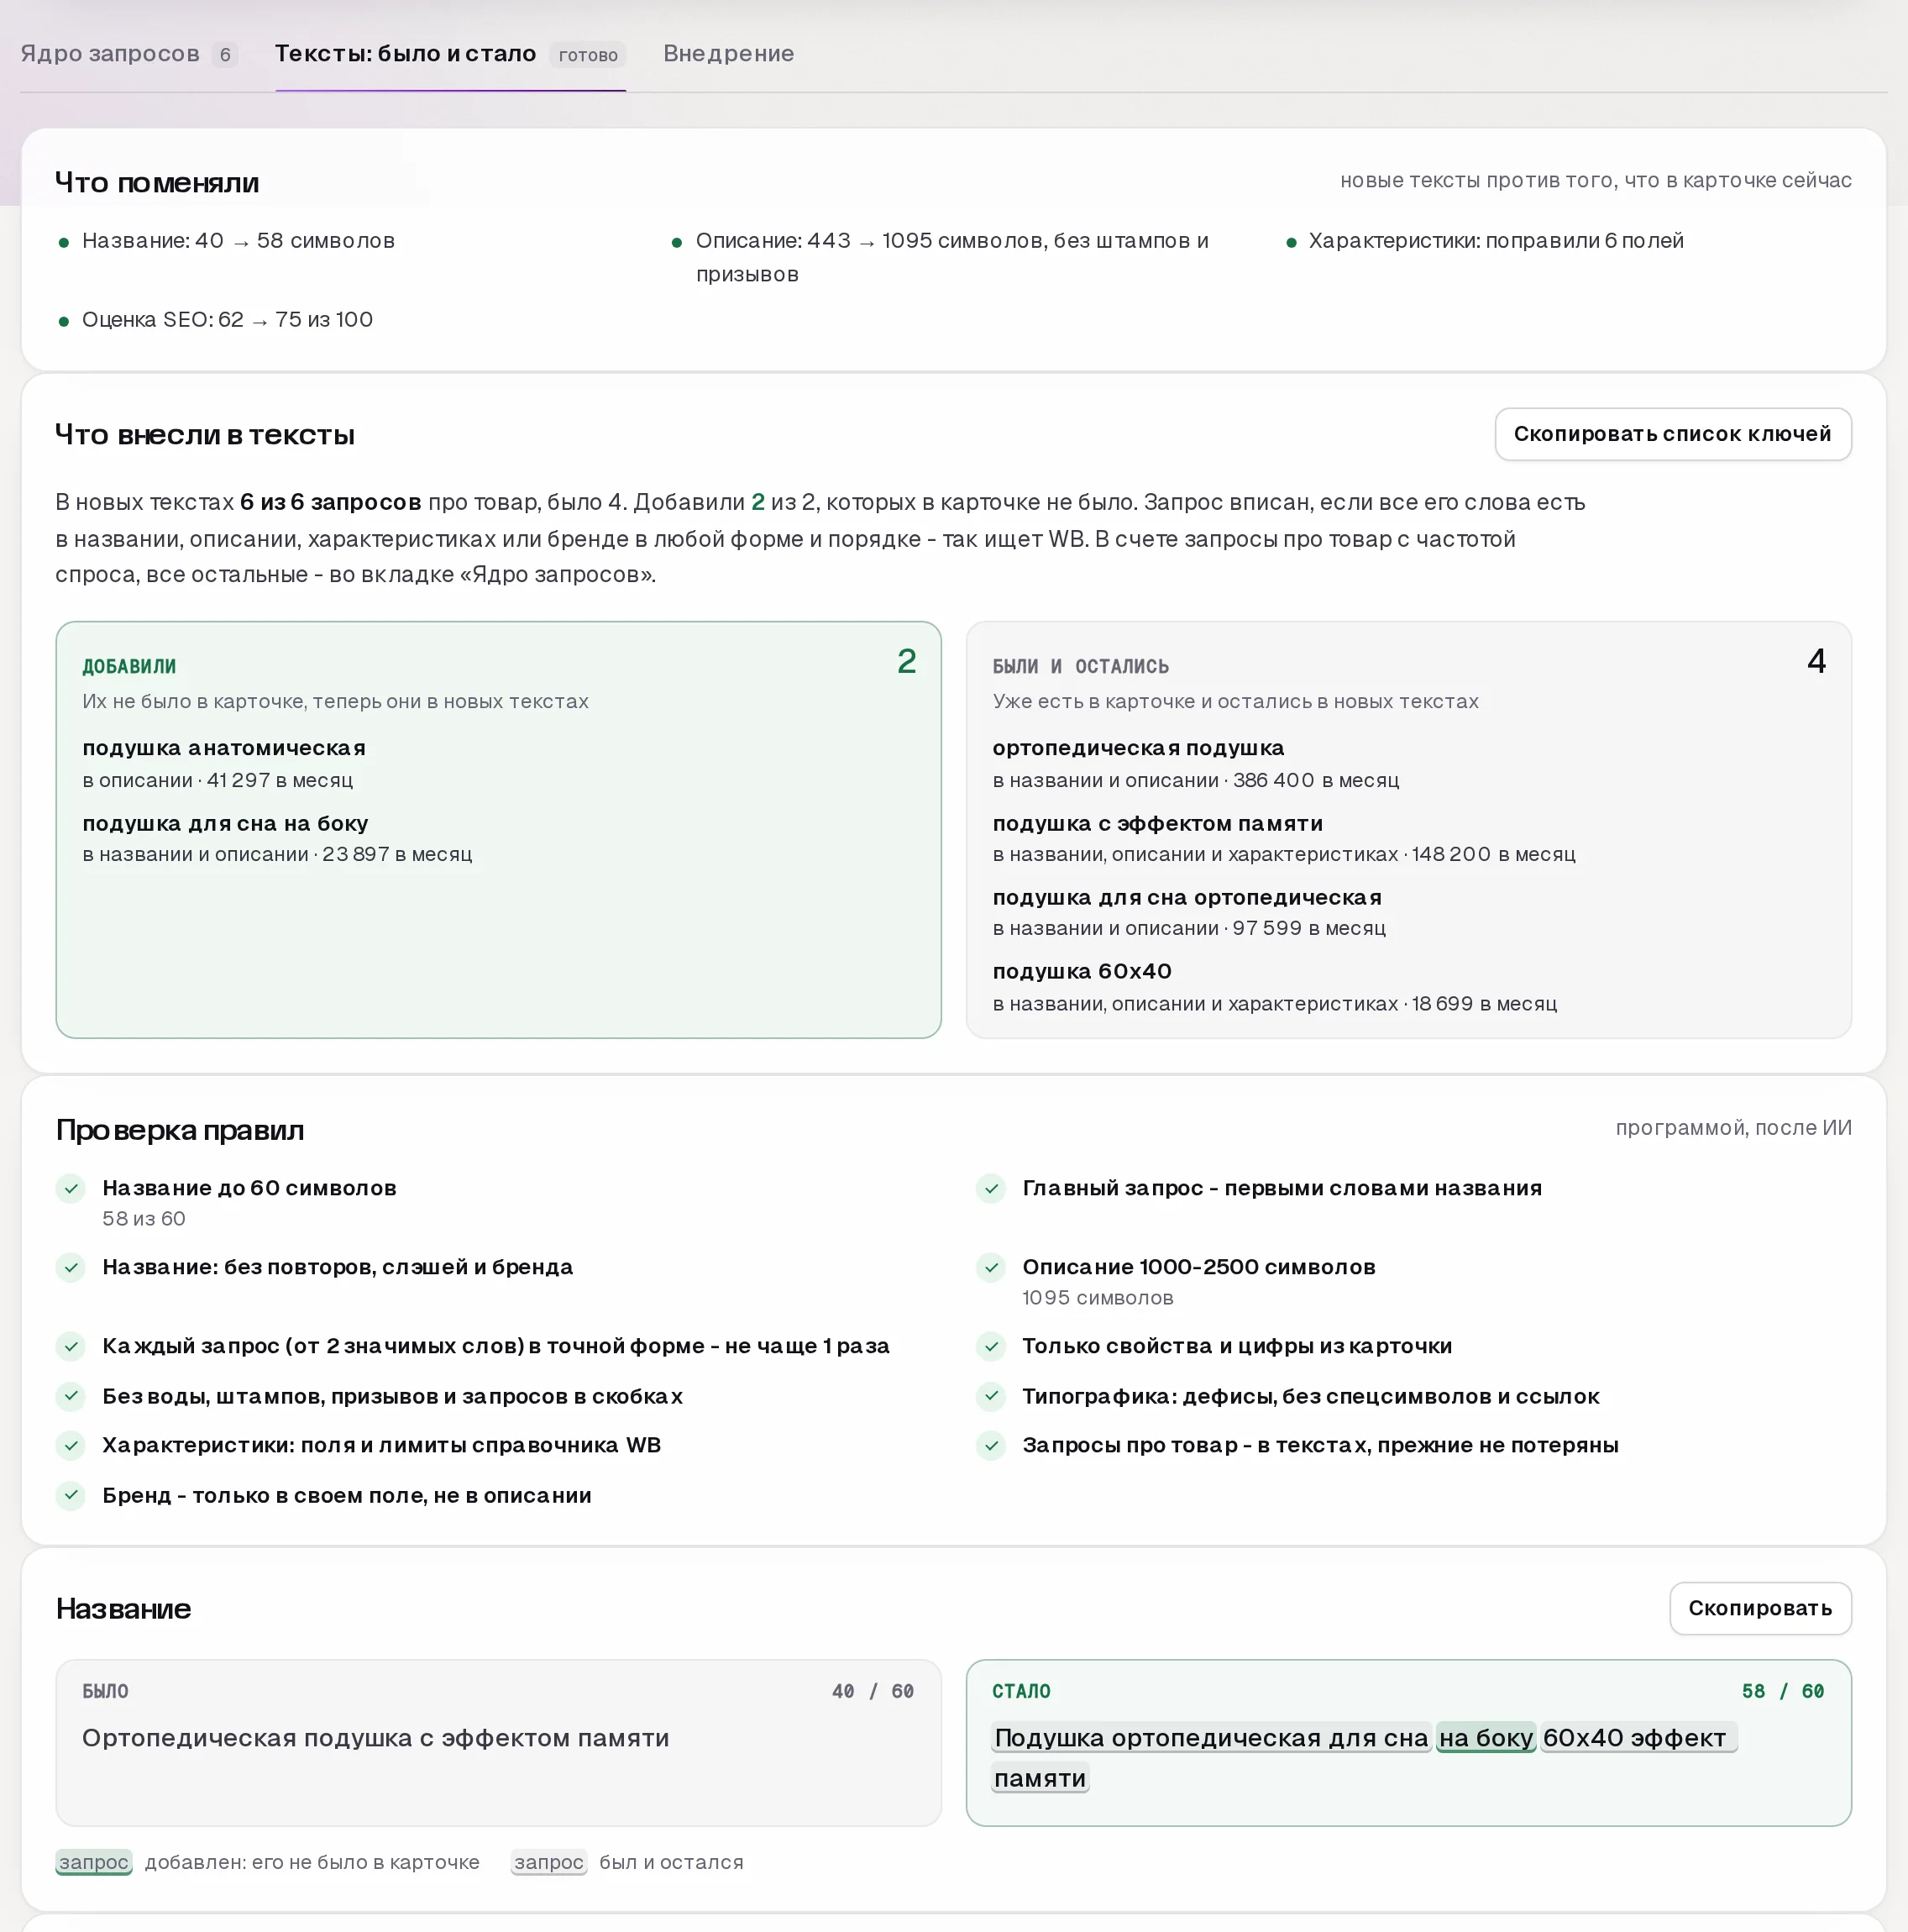Click checkmark for «Бренд - только в своем поле»
Image resolution: width=1908 pixels, height=1932 pixels.
click(71, 1495)
